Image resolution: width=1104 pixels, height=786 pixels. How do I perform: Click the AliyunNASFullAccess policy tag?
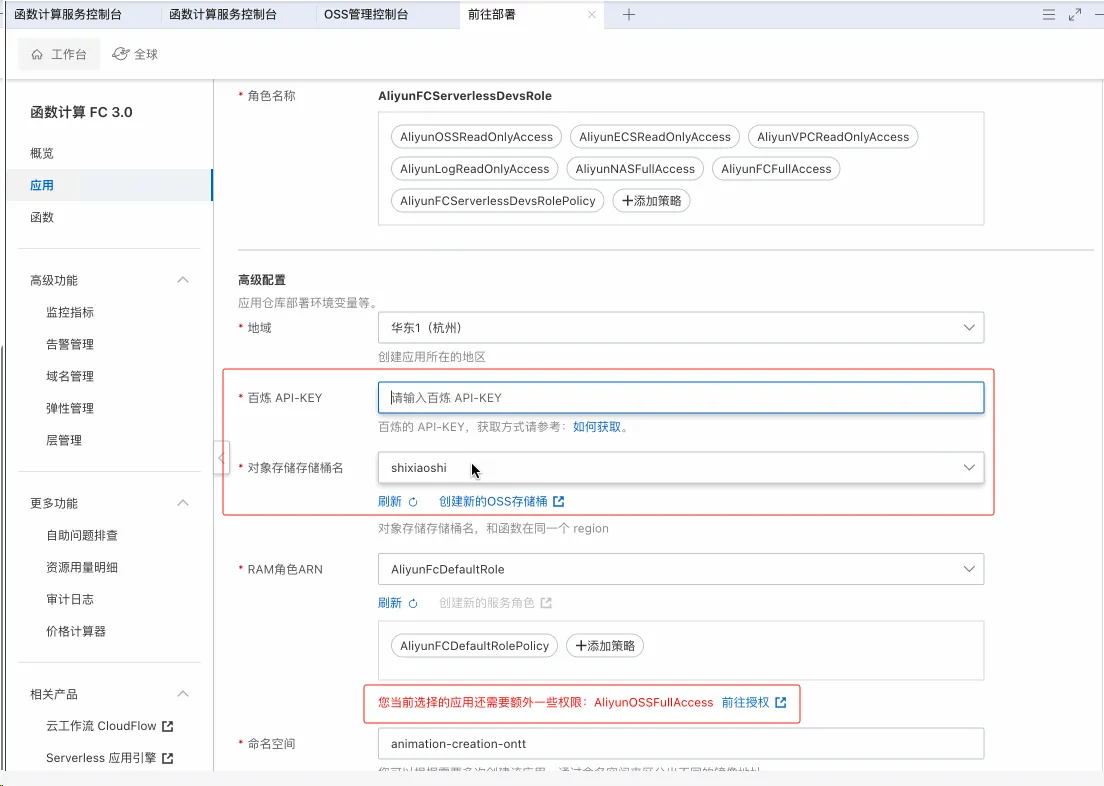pos(635,169)
